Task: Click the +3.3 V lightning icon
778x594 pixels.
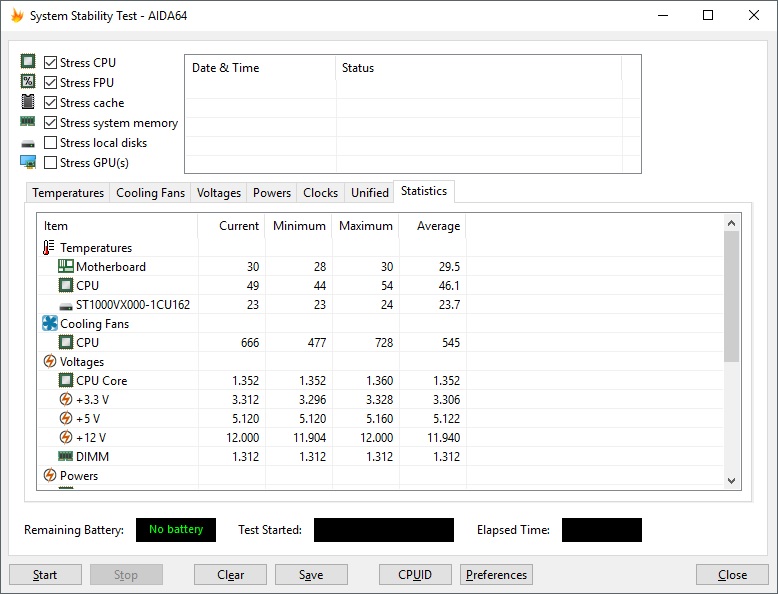Action: [65, 399]
